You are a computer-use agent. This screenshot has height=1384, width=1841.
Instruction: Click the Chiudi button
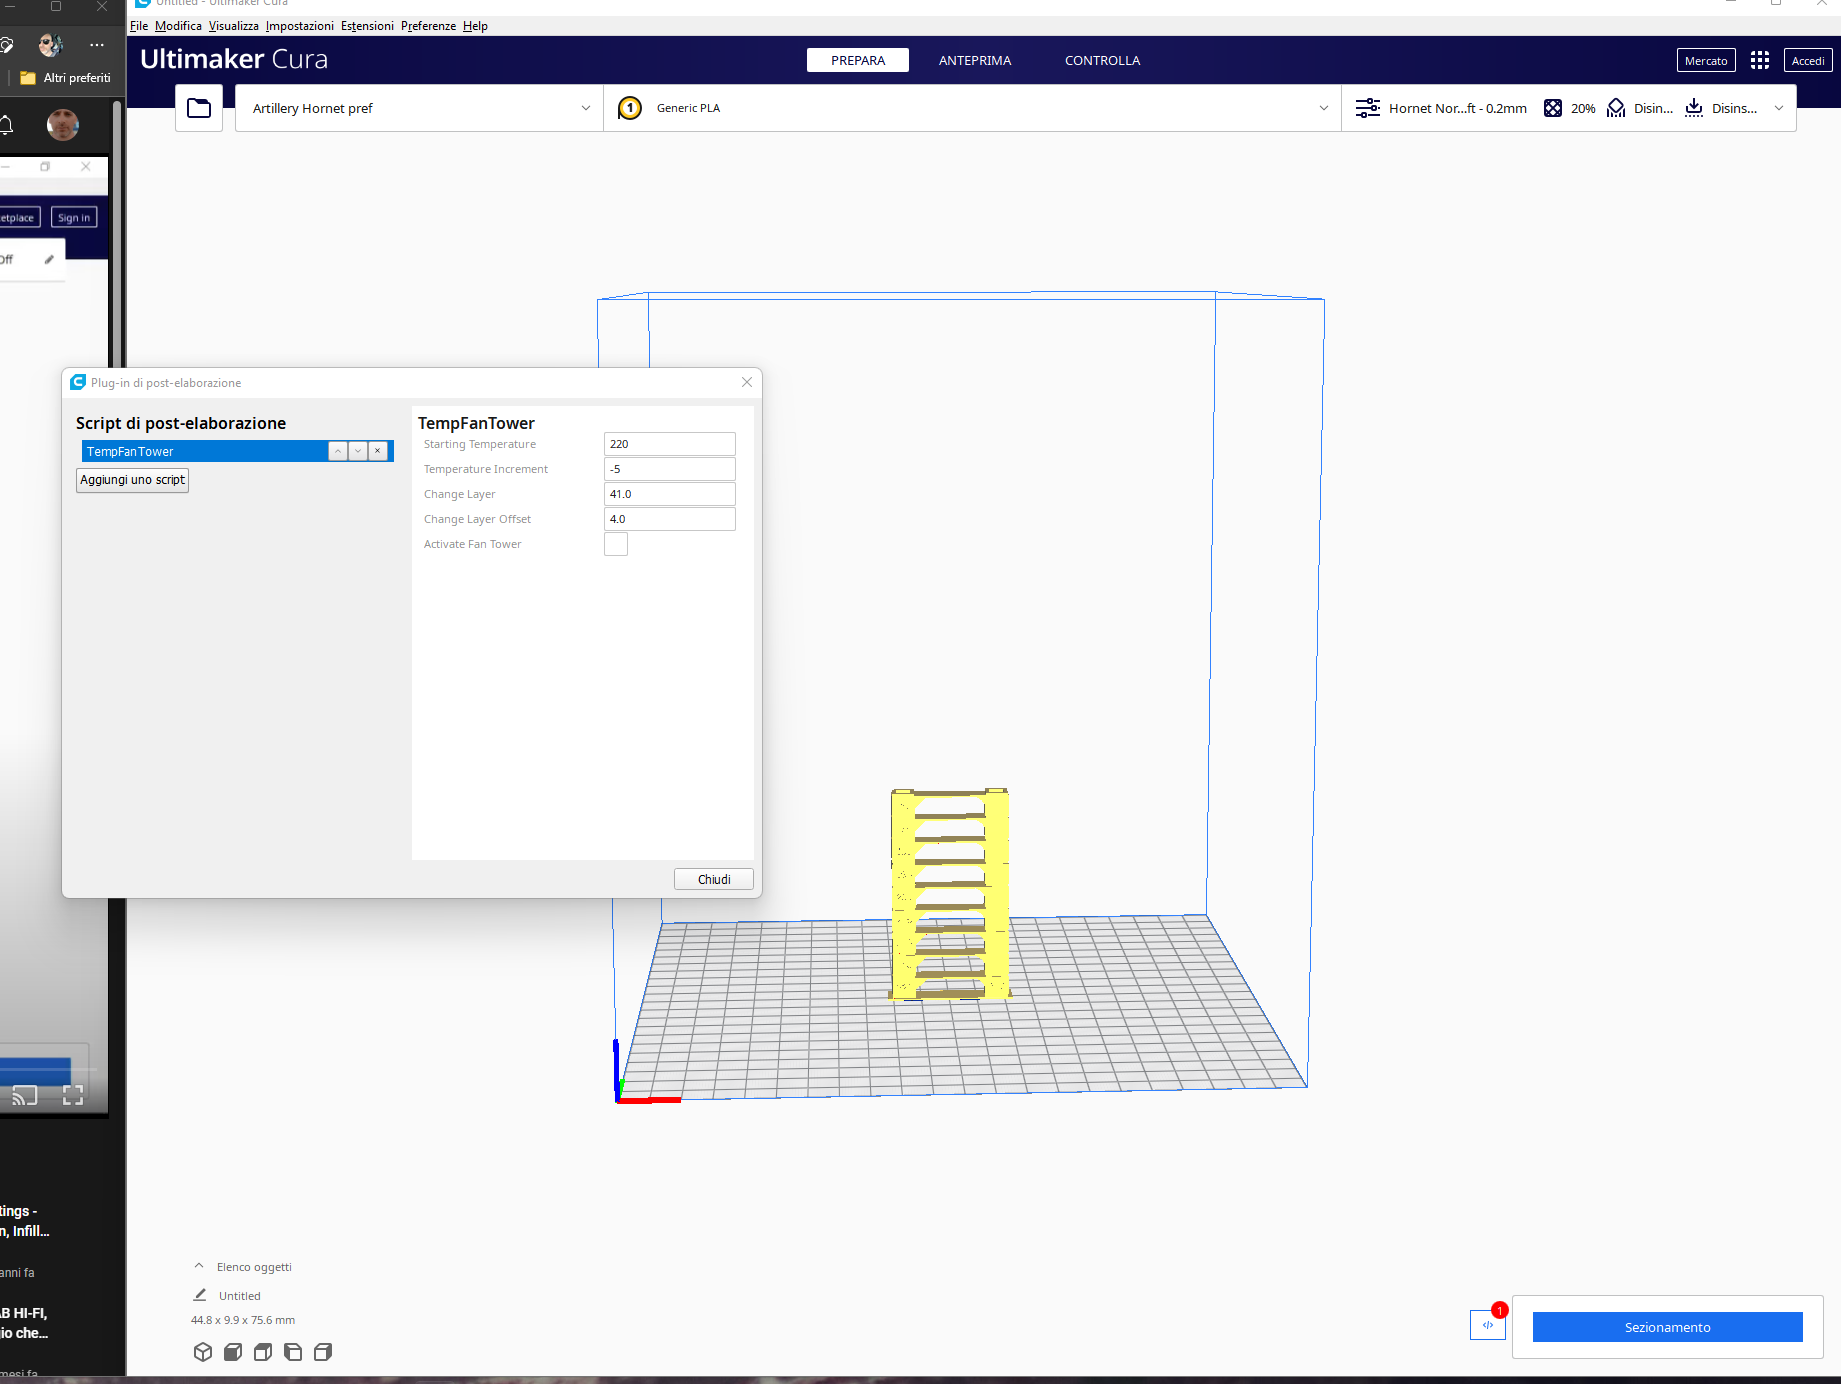(714, 879)
